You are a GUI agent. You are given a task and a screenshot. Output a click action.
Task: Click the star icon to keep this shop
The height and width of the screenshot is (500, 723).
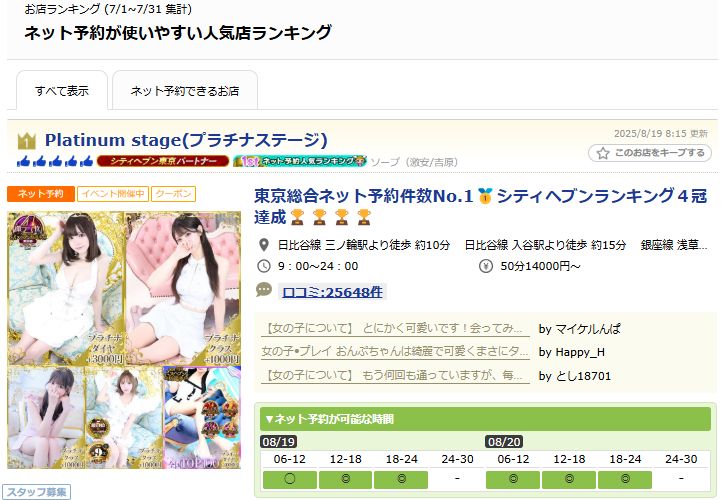pos(603,153)
